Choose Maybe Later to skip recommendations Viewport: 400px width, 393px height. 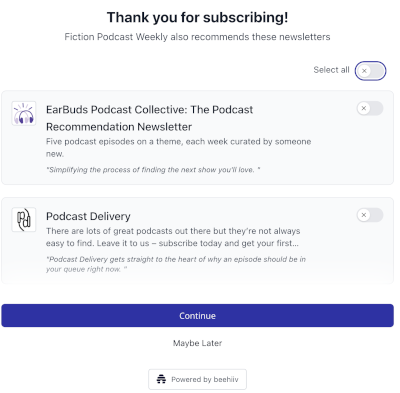(x=197, y=343)
